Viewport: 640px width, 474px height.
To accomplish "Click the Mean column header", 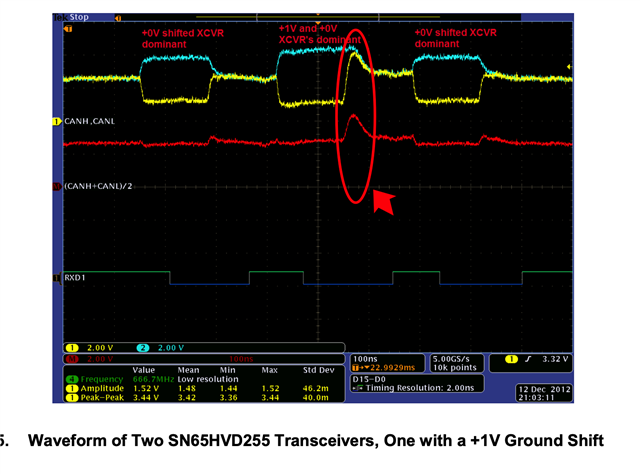I will pyautogui.click(x=188, y=370).
